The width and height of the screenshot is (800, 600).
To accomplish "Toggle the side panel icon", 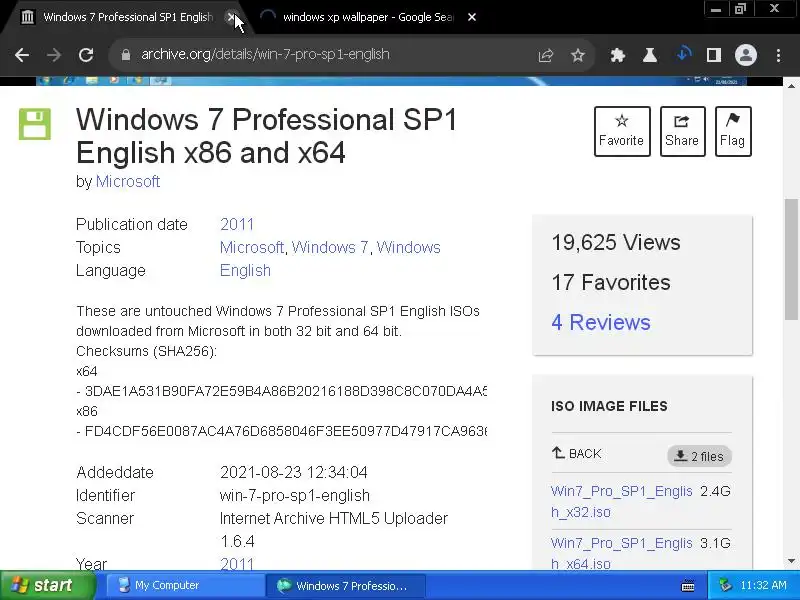I will 714,55.
